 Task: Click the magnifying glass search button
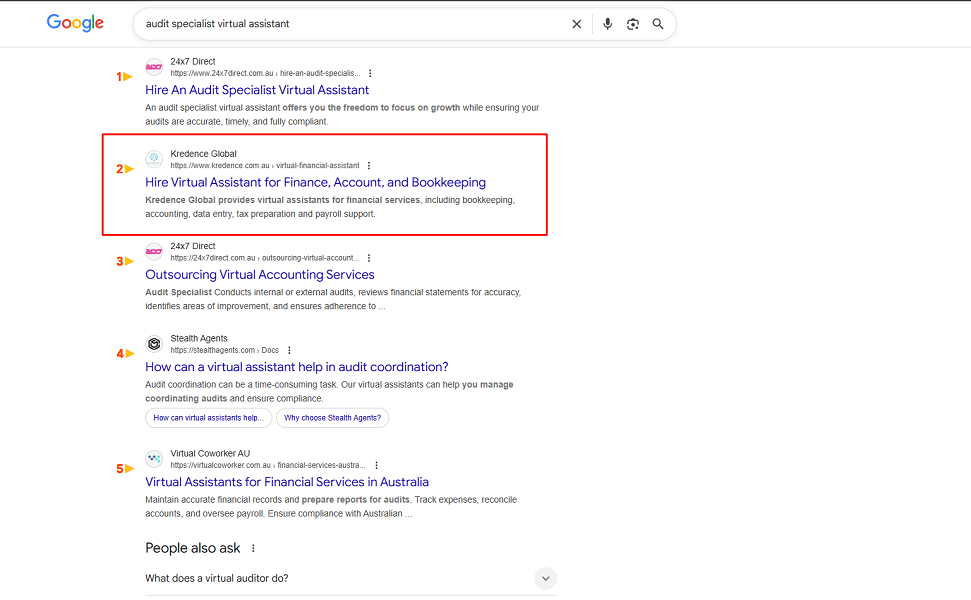[658, 24]
